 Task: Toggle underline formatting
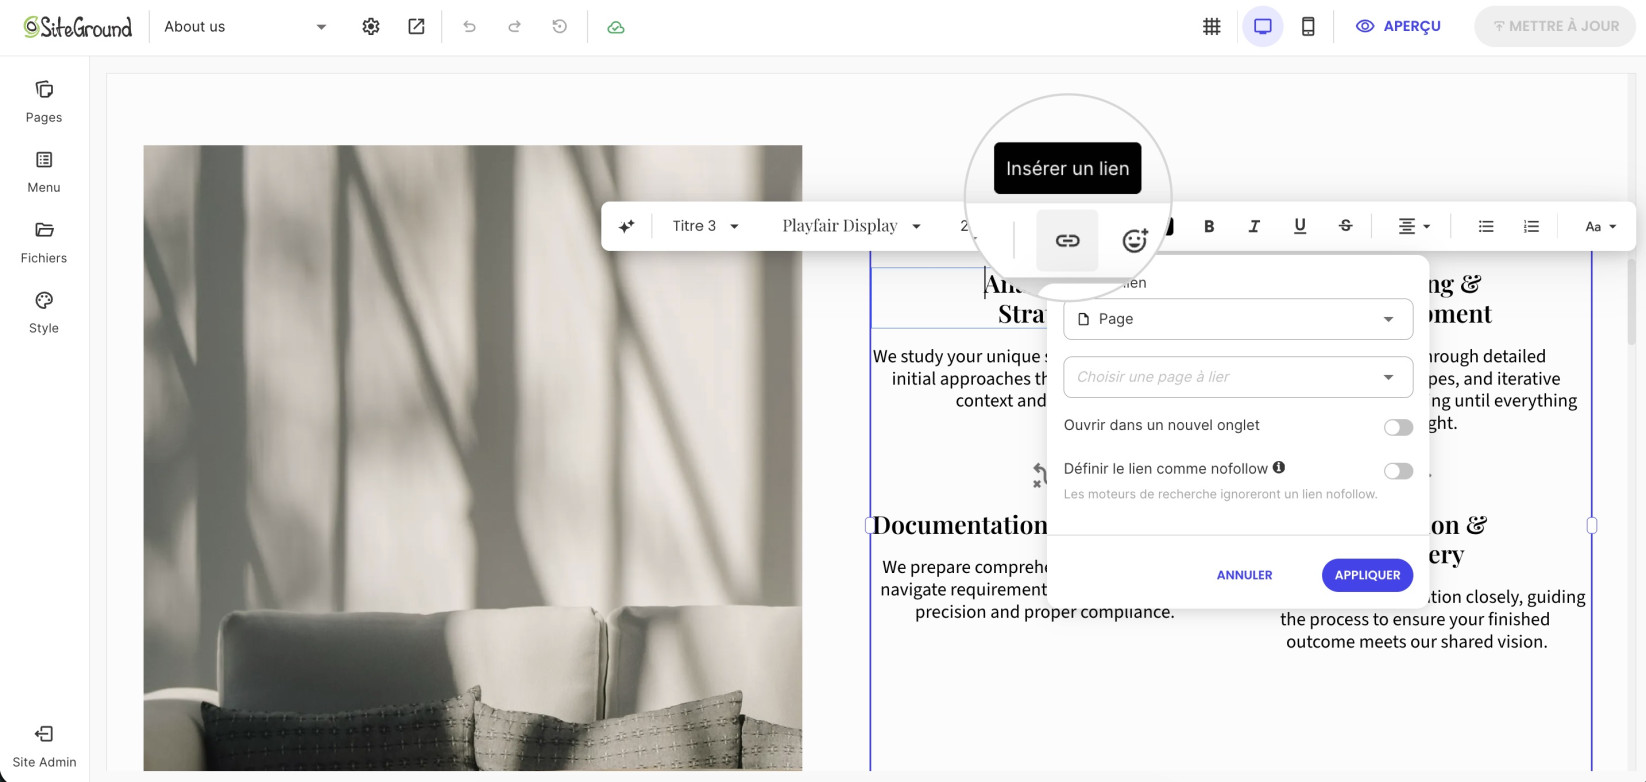[1300, 226]
